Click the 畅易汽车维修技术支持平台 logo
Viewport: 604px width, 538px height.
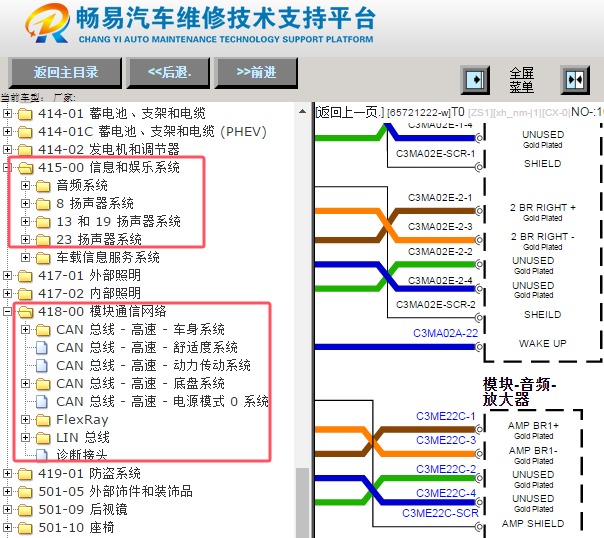200,24
